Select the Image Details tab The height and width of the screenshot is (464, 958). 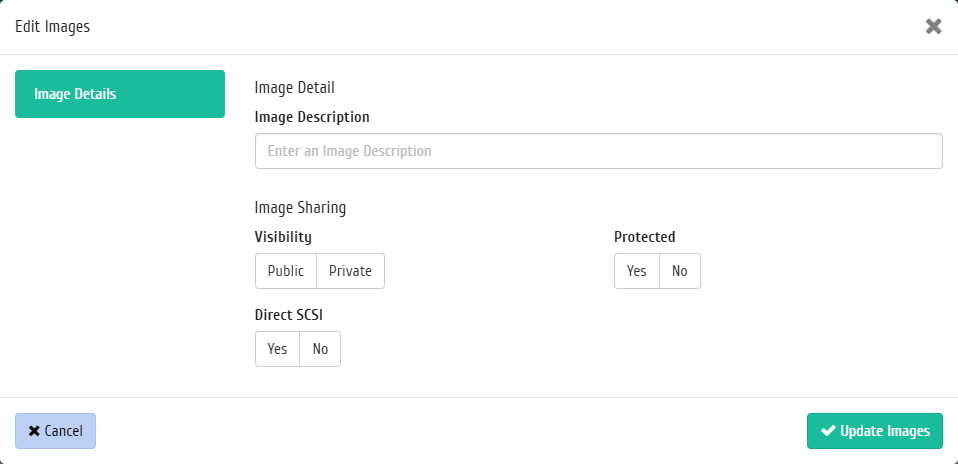(120, 94)
